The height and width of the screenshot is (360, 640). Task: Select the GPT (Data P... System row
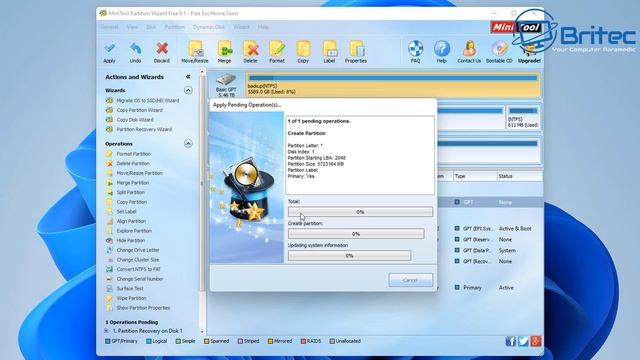click(490, 251)
